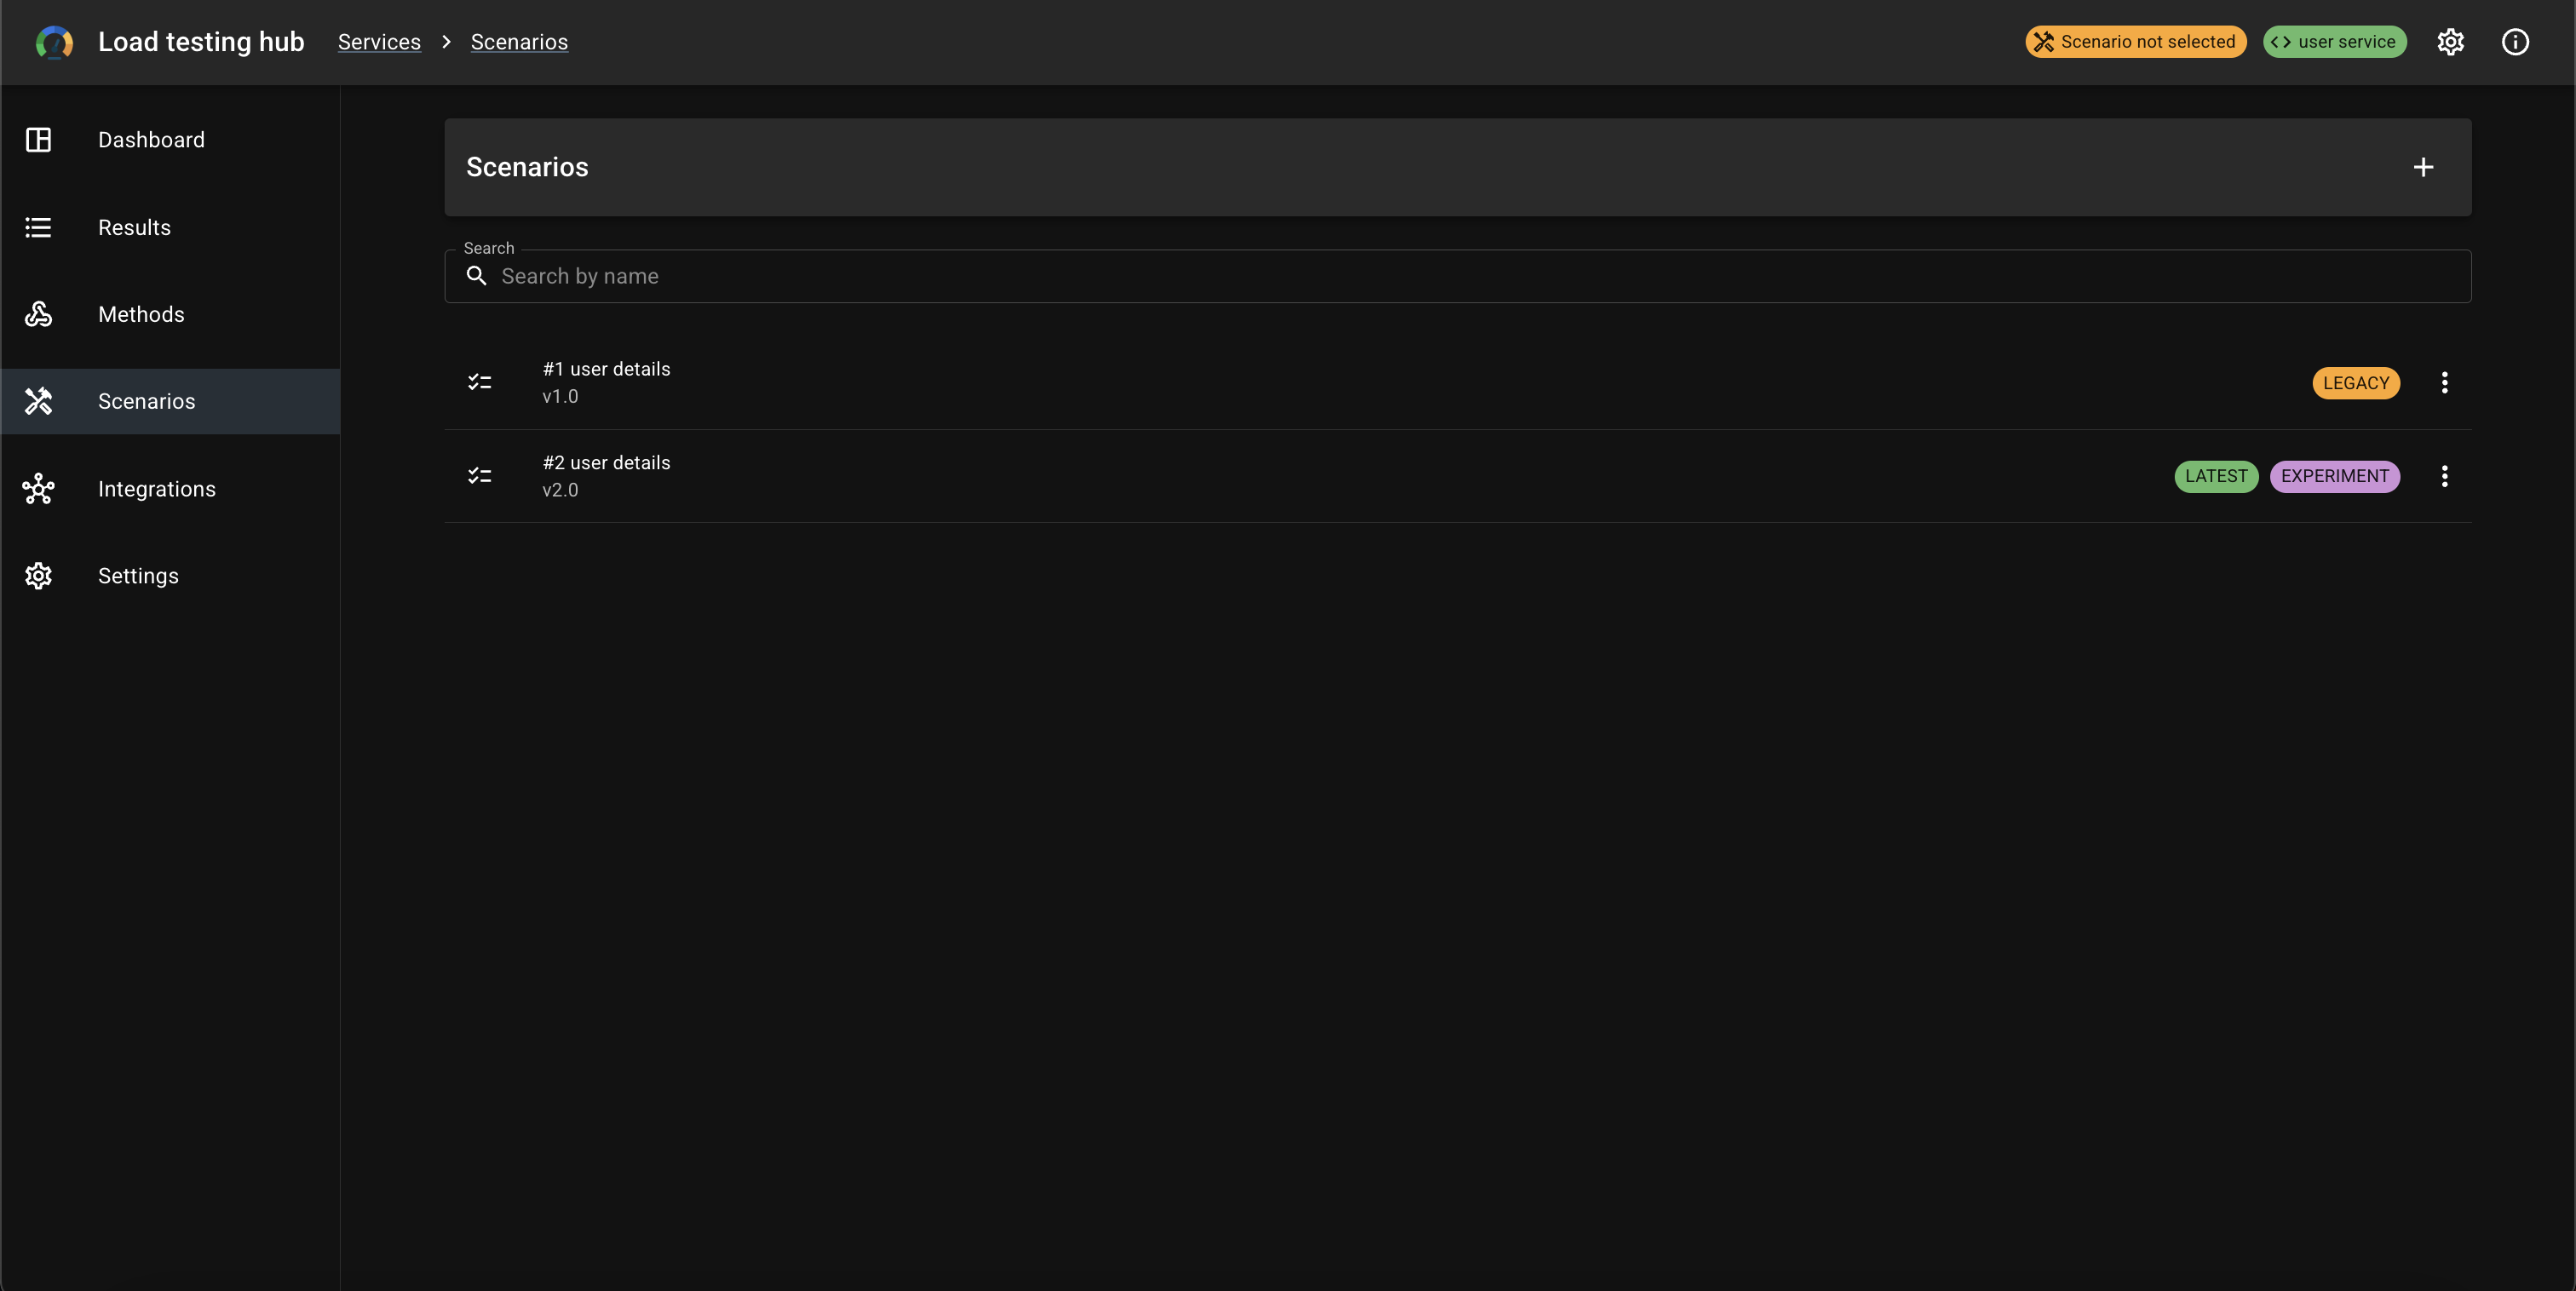The height and width of the screenshot is (1291, 2576).
Task: Add a new scenario with plus icon
Action: pyautogui.click(x=2423, y=167)
